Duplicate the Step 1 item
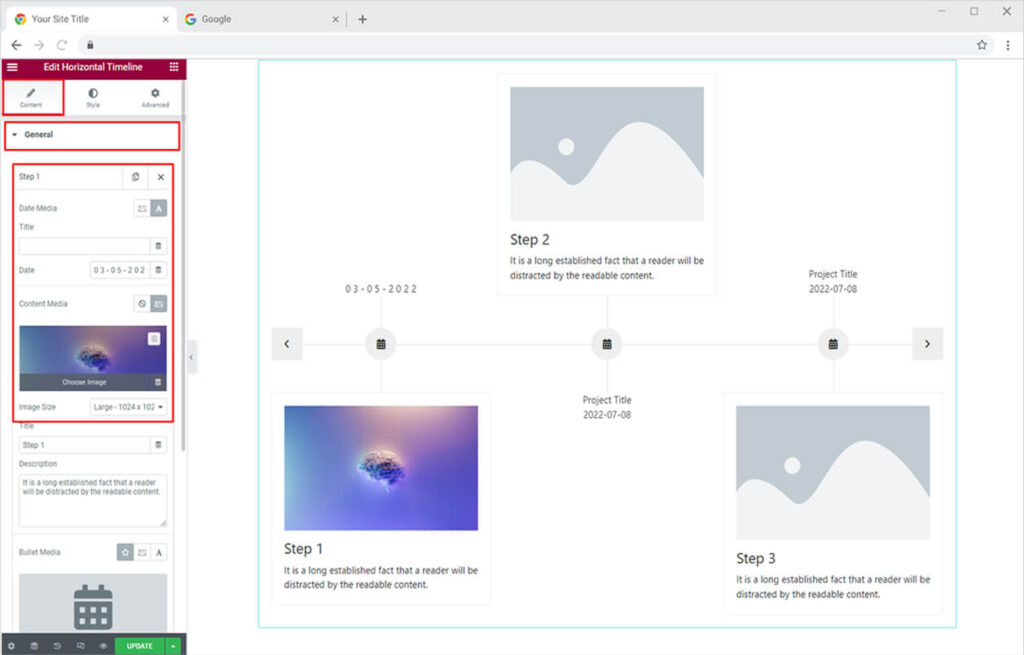This screenshot has width=1024, height=655. coord(136,177)
